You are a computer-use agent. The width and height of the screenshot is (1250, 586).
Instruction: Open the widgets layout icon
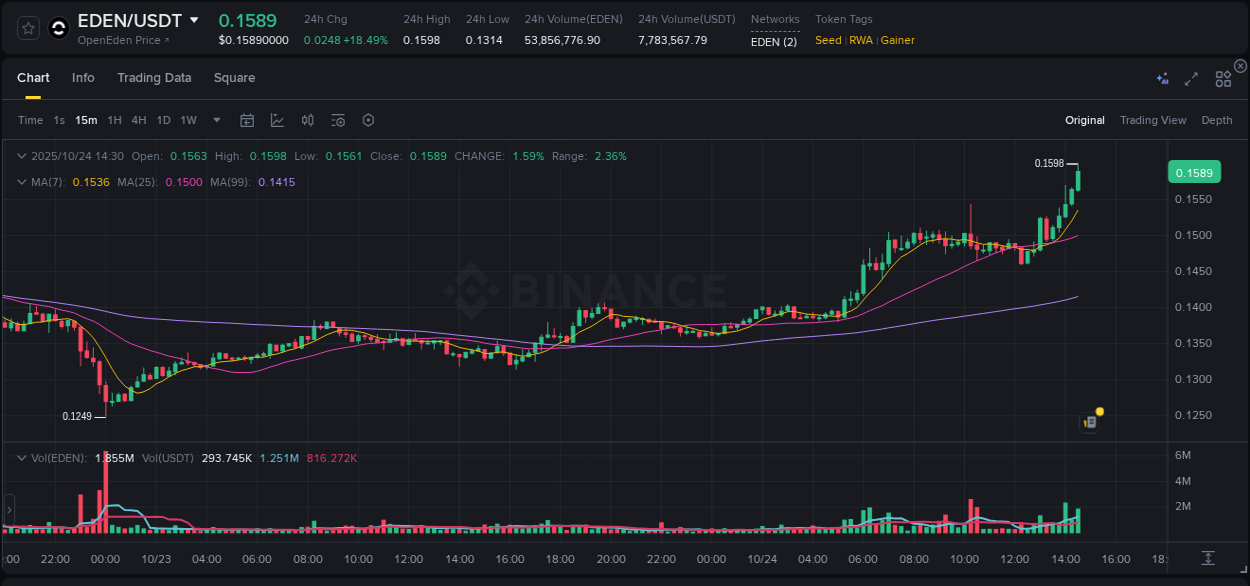1222,78
